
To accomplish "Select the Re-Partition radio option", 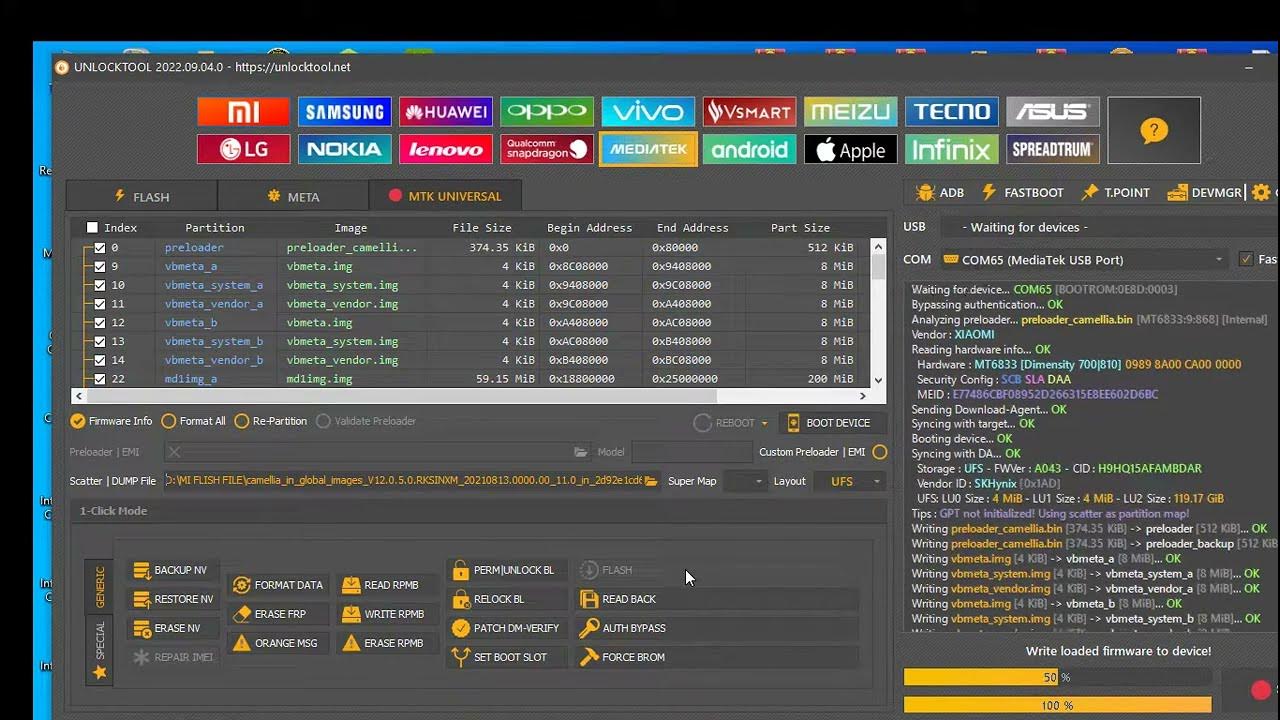I will coord(270,421).
